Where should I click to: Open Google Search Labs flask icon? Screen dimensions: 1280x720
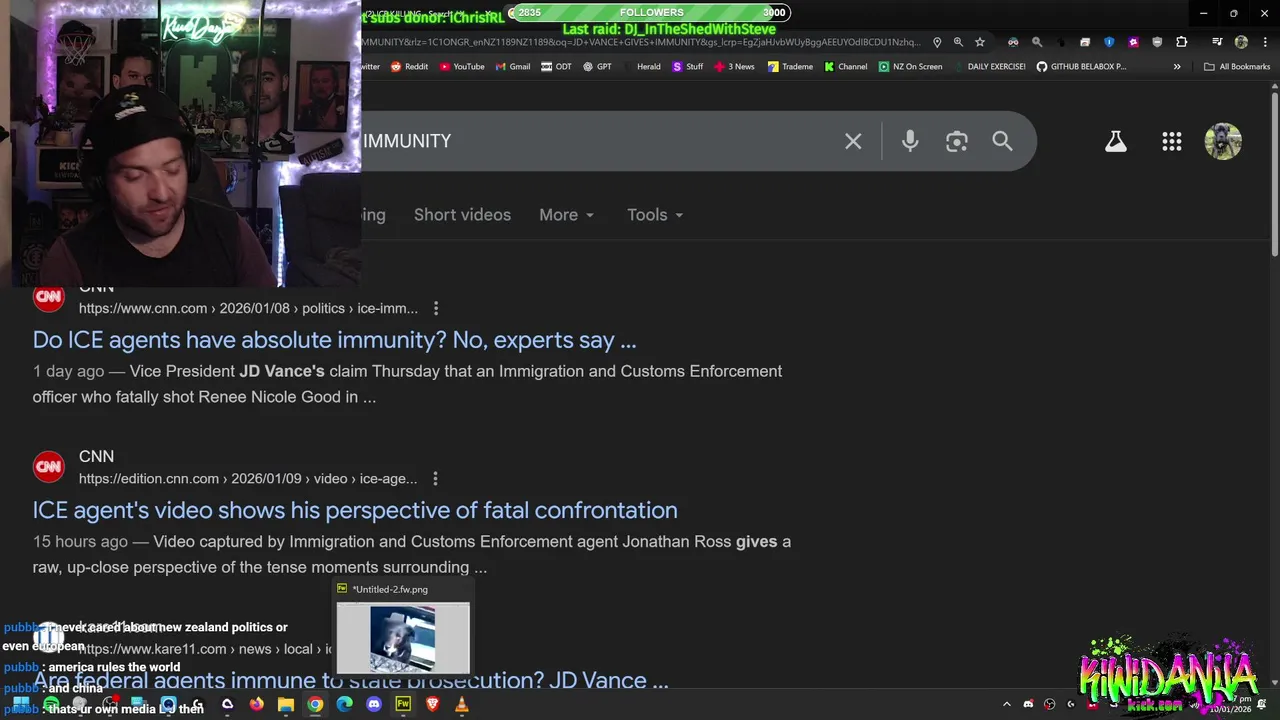1116,141
